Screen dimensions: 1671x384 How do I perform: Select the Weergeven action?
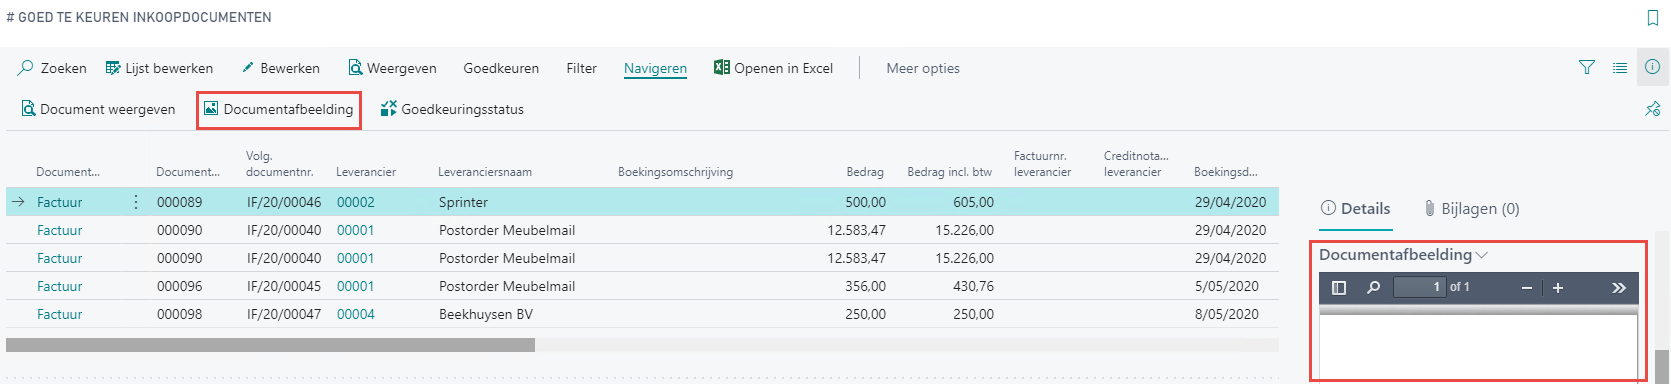coord(392,68)
